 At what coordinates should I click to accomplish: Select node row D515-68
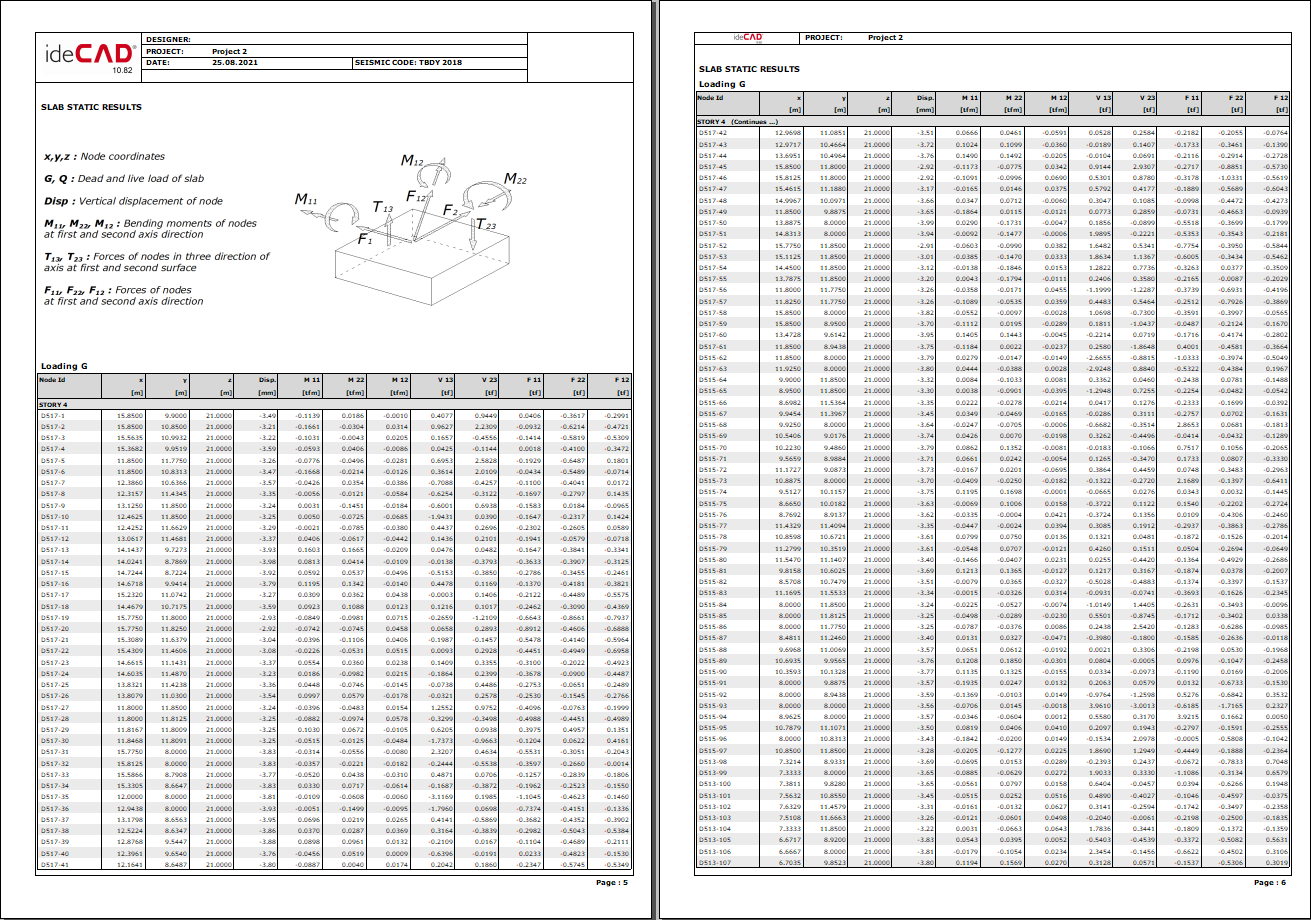[994, 424]
